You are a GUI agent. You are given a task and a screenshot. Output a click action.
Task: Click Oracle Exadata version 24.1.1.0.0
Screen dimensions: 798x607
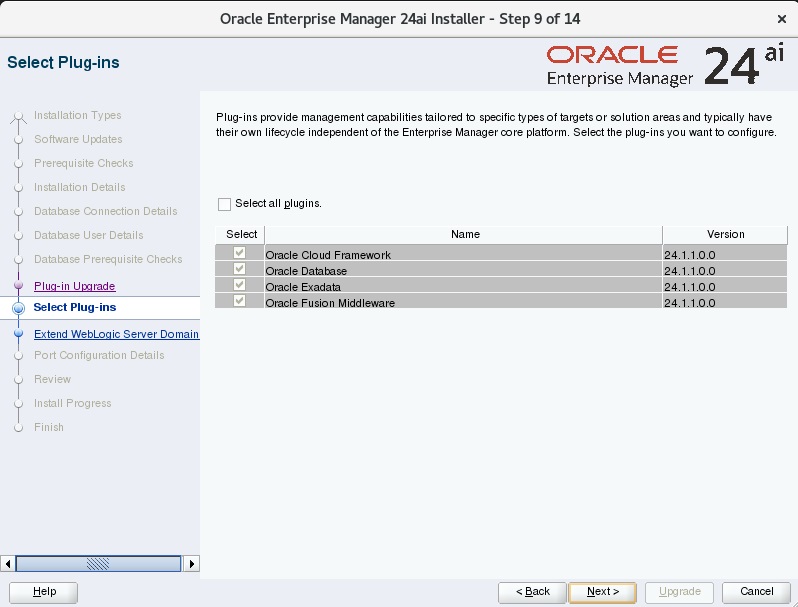click(725, 285)
